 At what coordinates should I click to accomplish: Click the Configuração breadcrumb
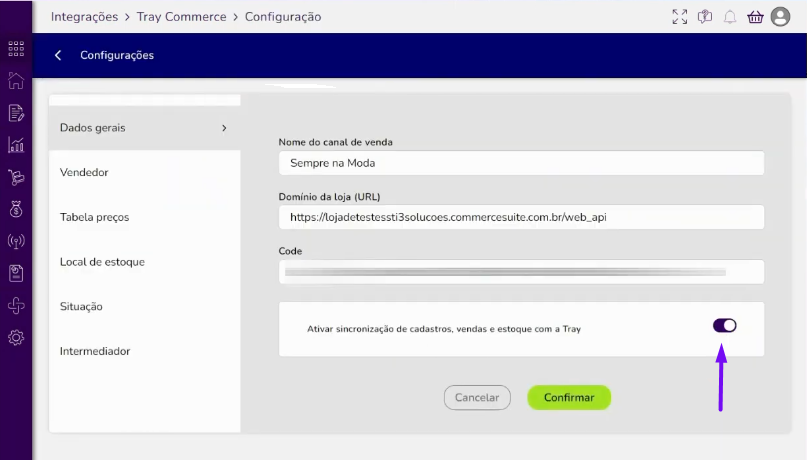[x=283, y=17]
